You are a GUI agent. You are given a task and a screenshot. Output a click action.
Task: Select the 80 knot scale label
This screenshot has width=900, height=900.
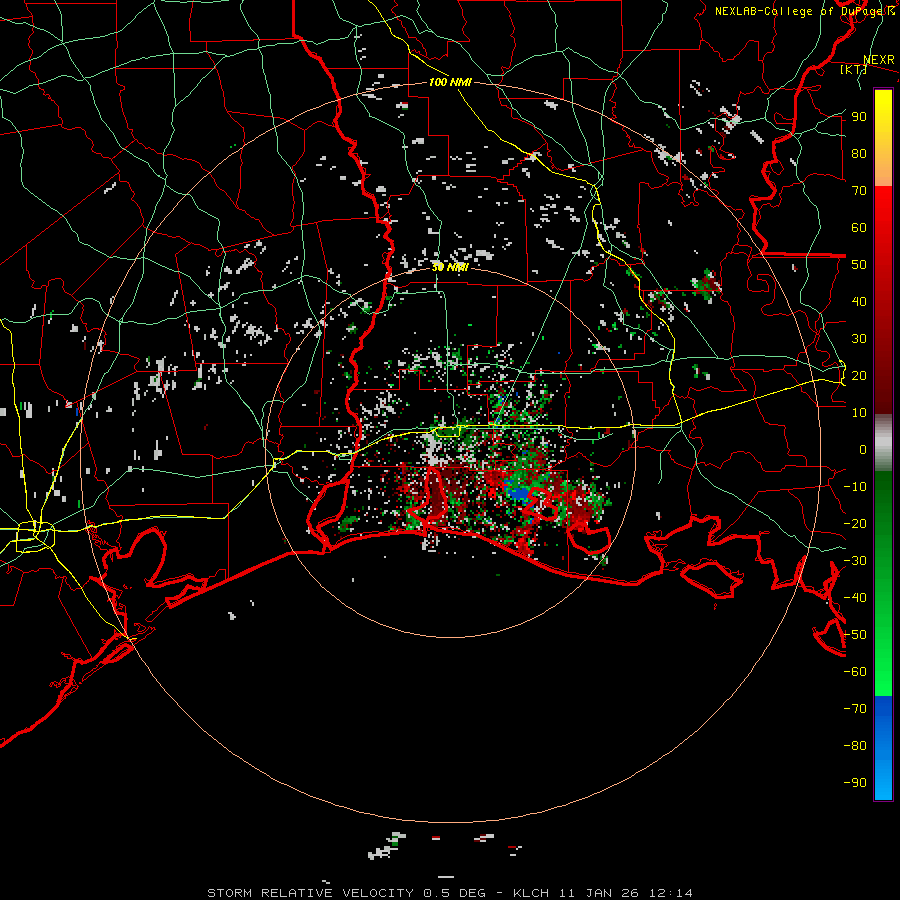(x=859, y=153)
